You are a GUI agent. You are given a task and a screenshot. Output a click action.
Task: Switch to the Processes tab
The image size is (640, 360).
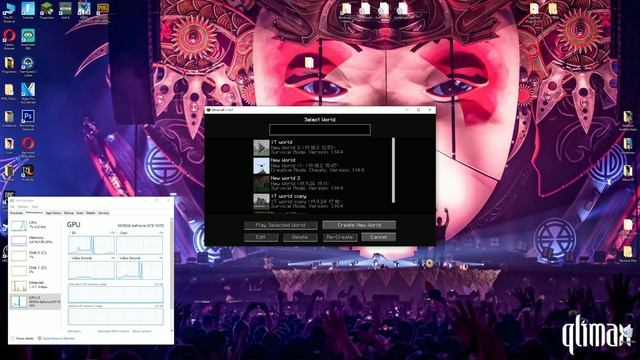point(16,213)
